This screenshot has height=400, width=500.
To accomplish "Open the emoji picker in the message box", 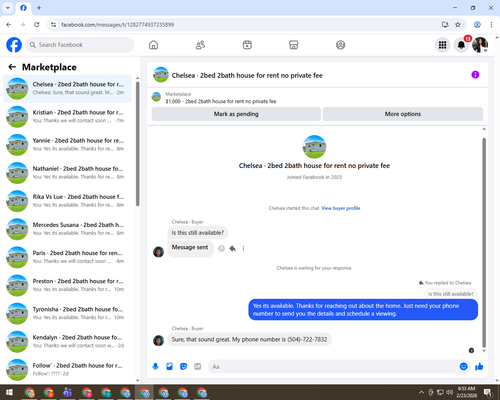I will click(x=463, y=367).
